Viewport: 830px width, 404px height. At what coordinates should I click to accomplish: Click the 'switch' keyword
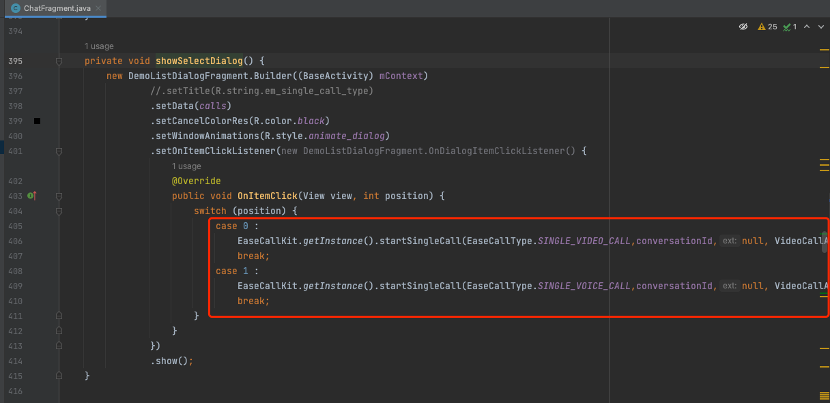coord(210,211)
